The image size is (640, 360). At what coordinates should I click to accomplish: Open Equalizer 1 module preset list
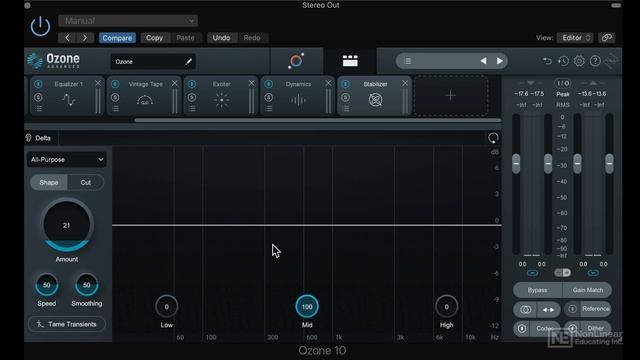coord(38,109)
